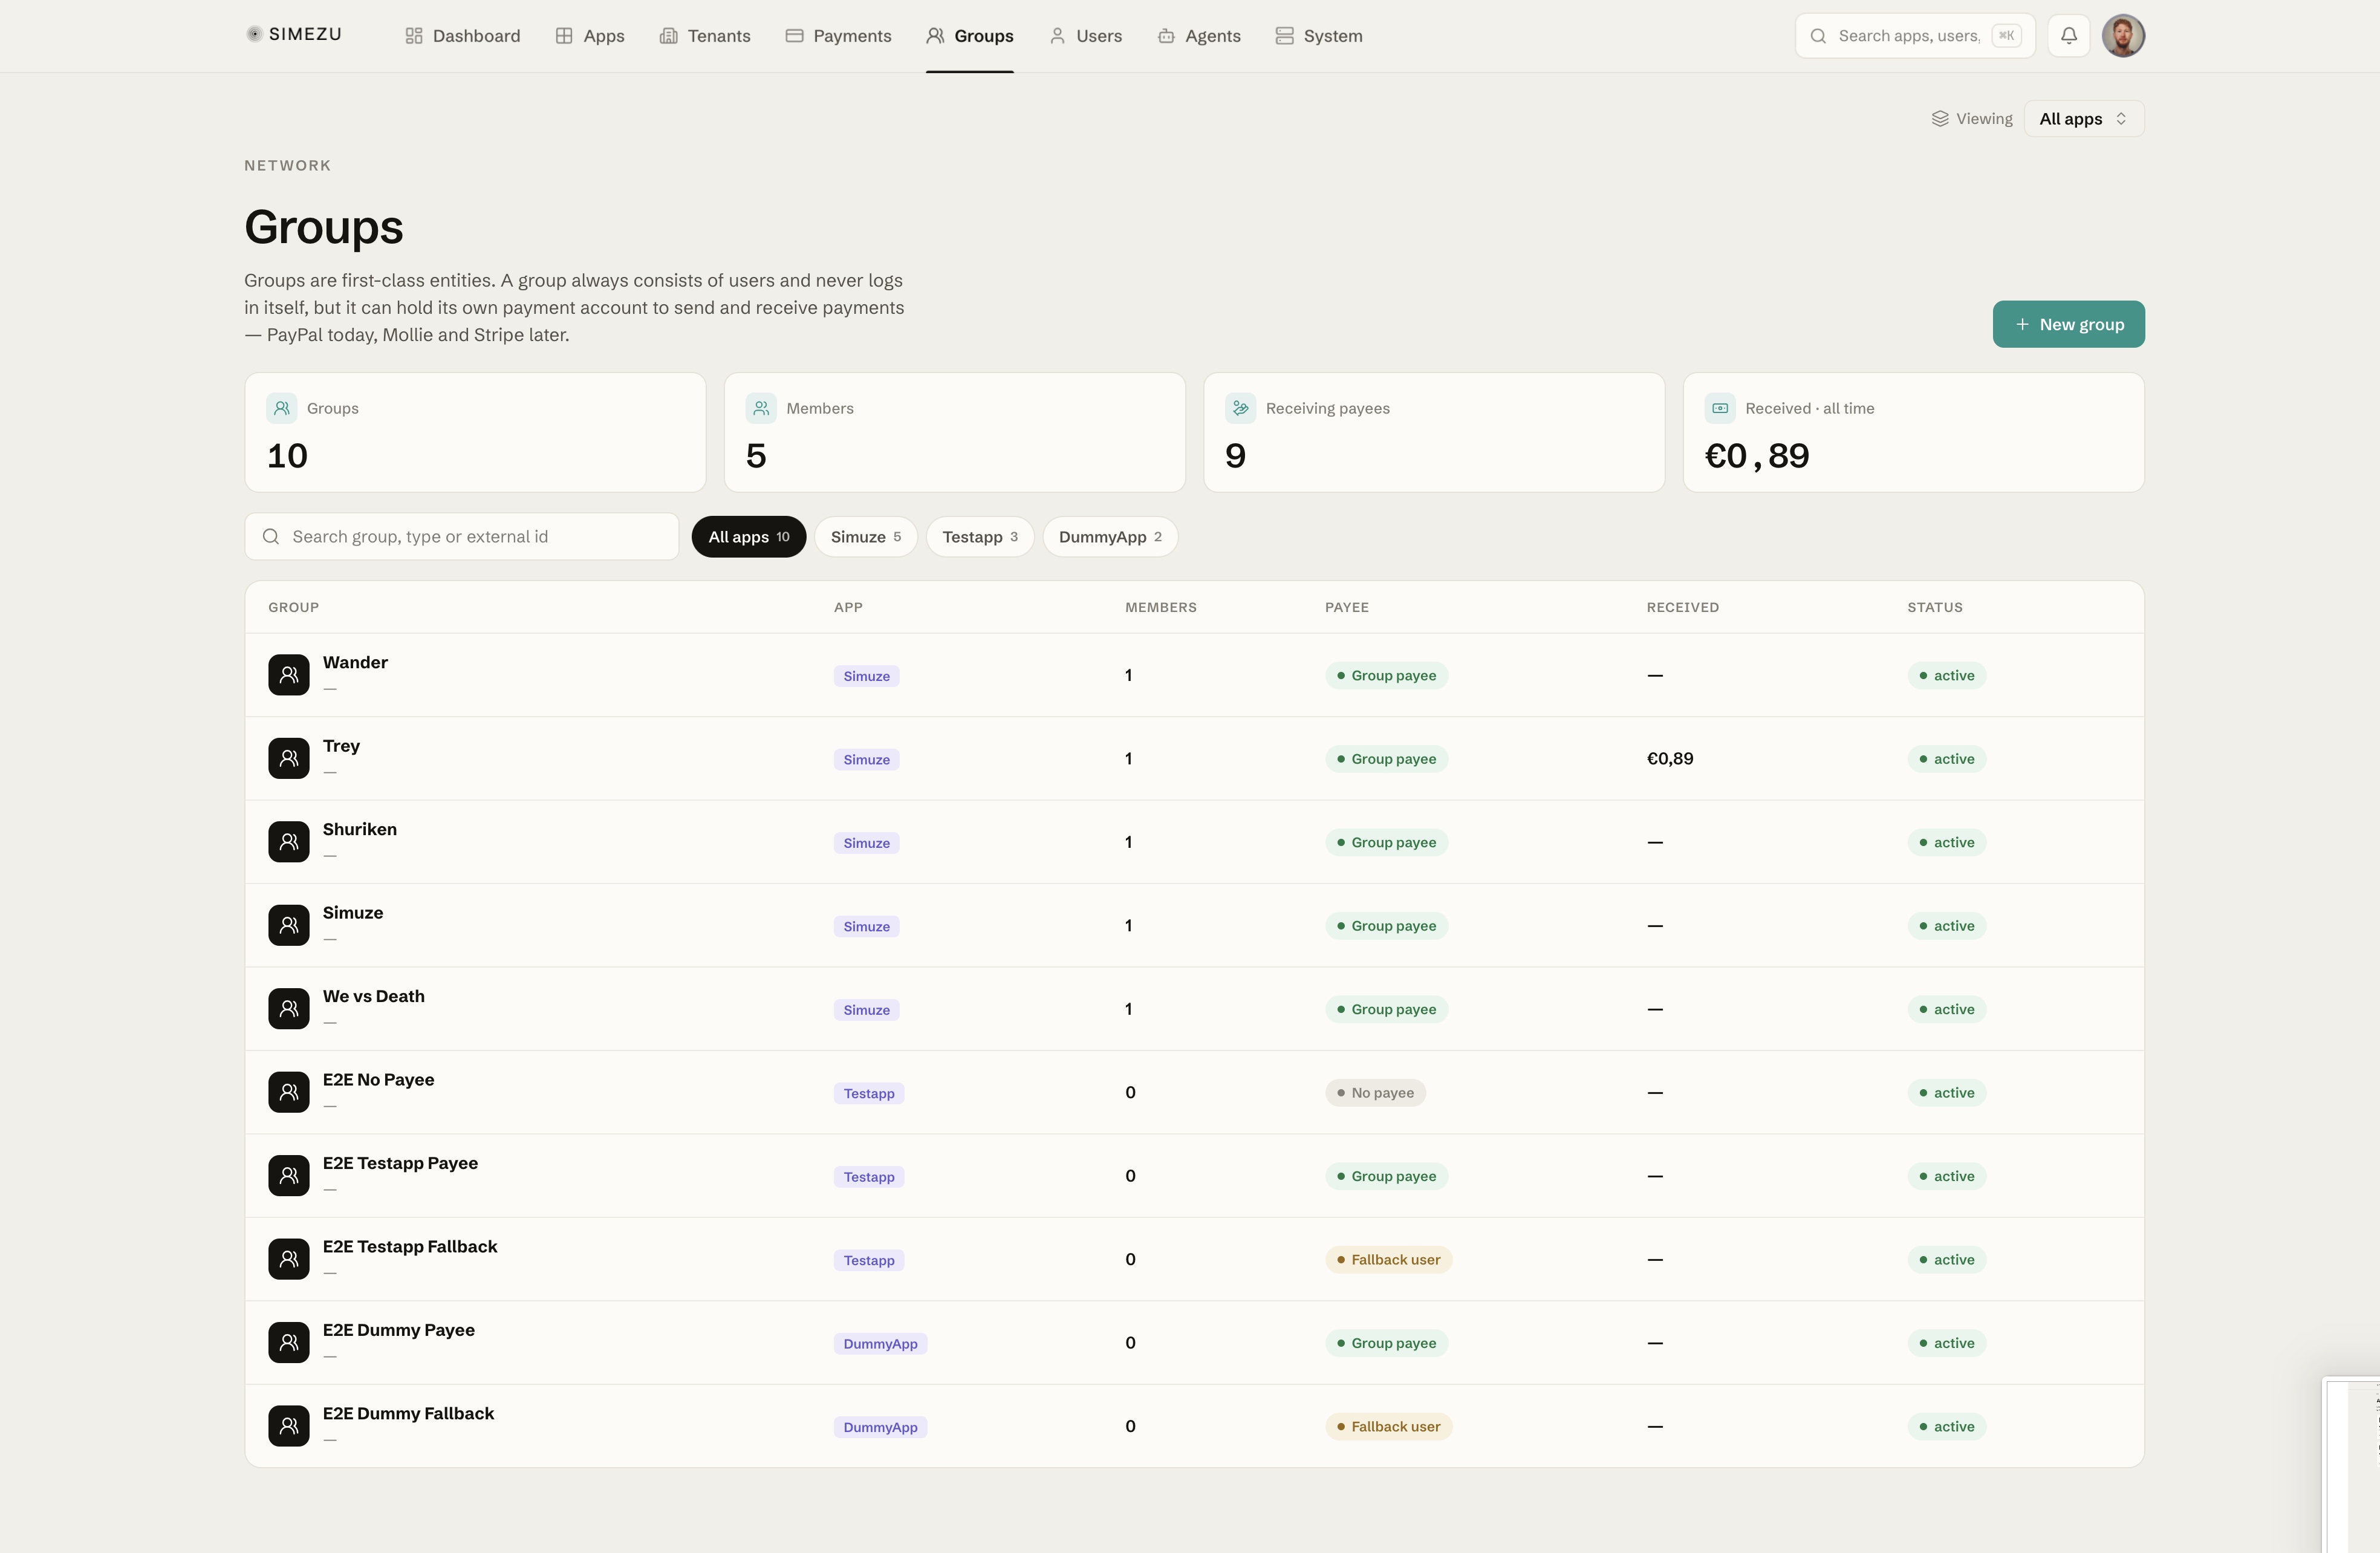Click the Shuriken group avatar icon
Viewport: 2380px width, 1553px height.
(288, 842)
